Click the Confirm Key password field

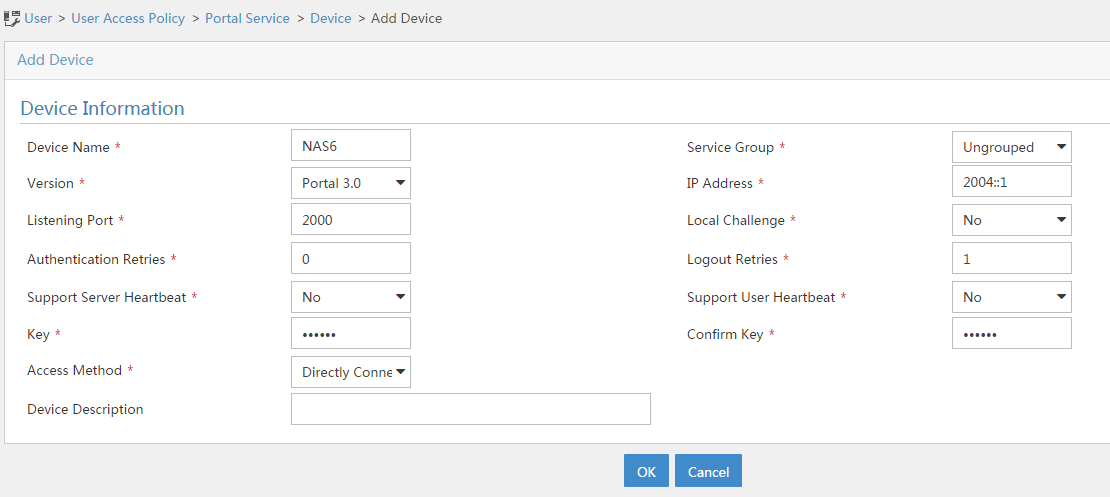click(x=1012, y=333)
